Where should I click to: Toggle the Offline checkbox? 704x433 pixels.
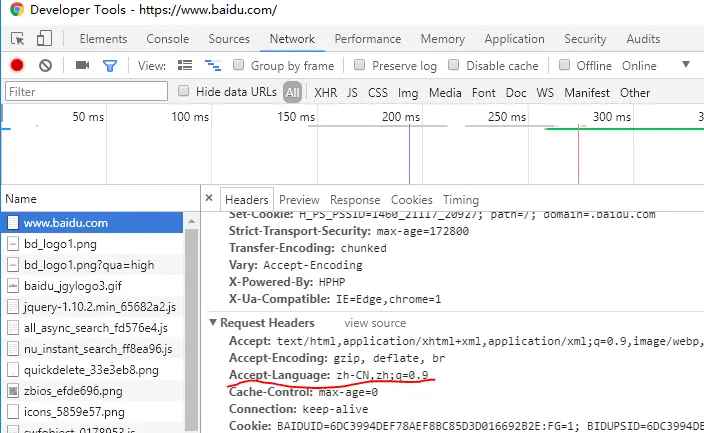point(564,65)
